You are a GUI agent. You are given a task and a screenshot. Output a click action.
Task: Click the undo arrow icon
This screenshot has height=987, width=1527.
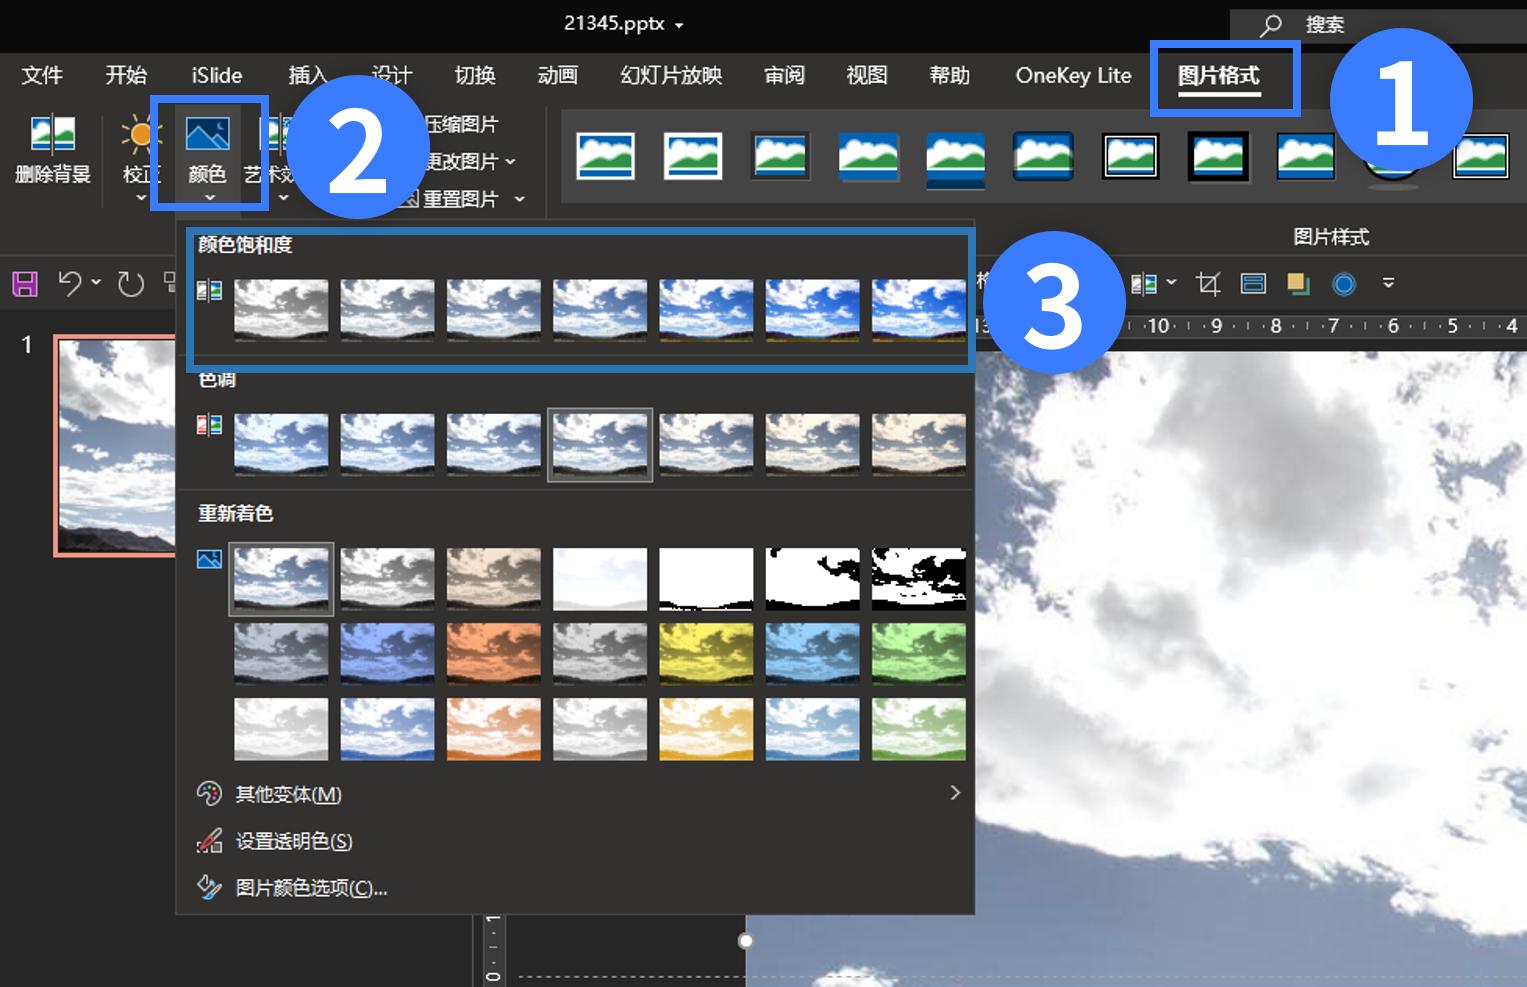click(x=69, y=284)
